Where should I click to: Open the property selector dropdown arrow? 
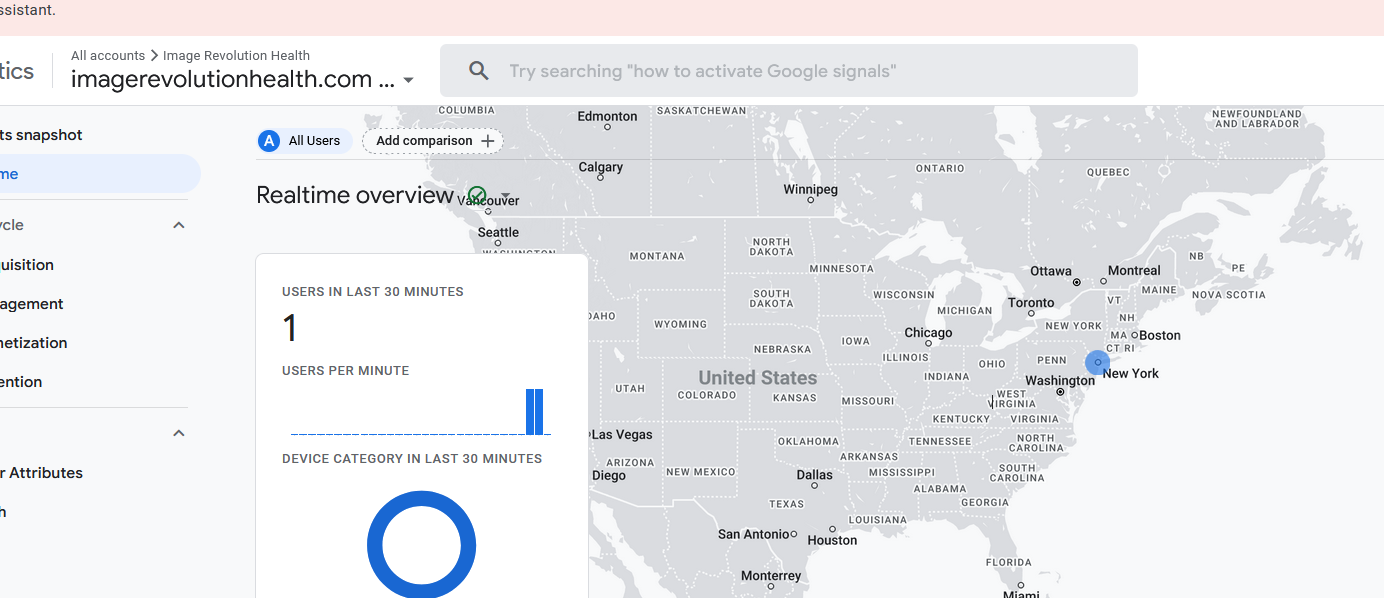[408, 81]
